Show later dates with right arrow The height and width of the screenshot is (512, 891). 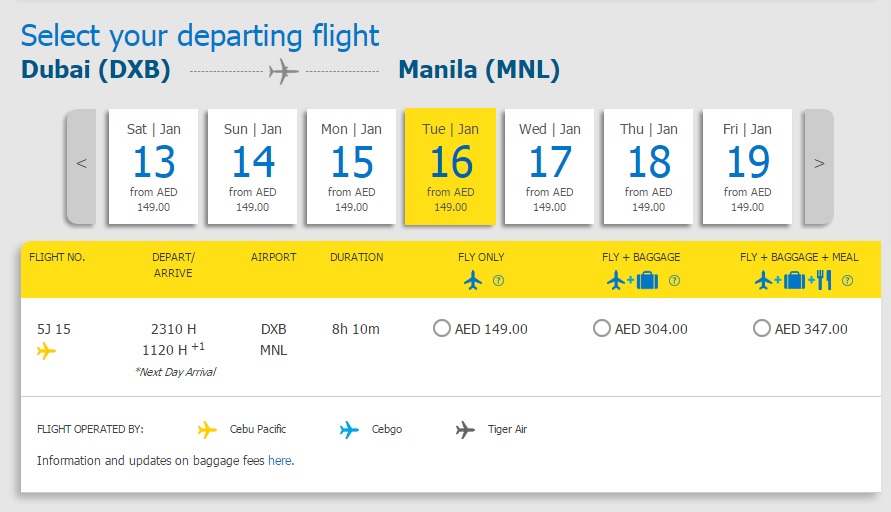[819, 166]
